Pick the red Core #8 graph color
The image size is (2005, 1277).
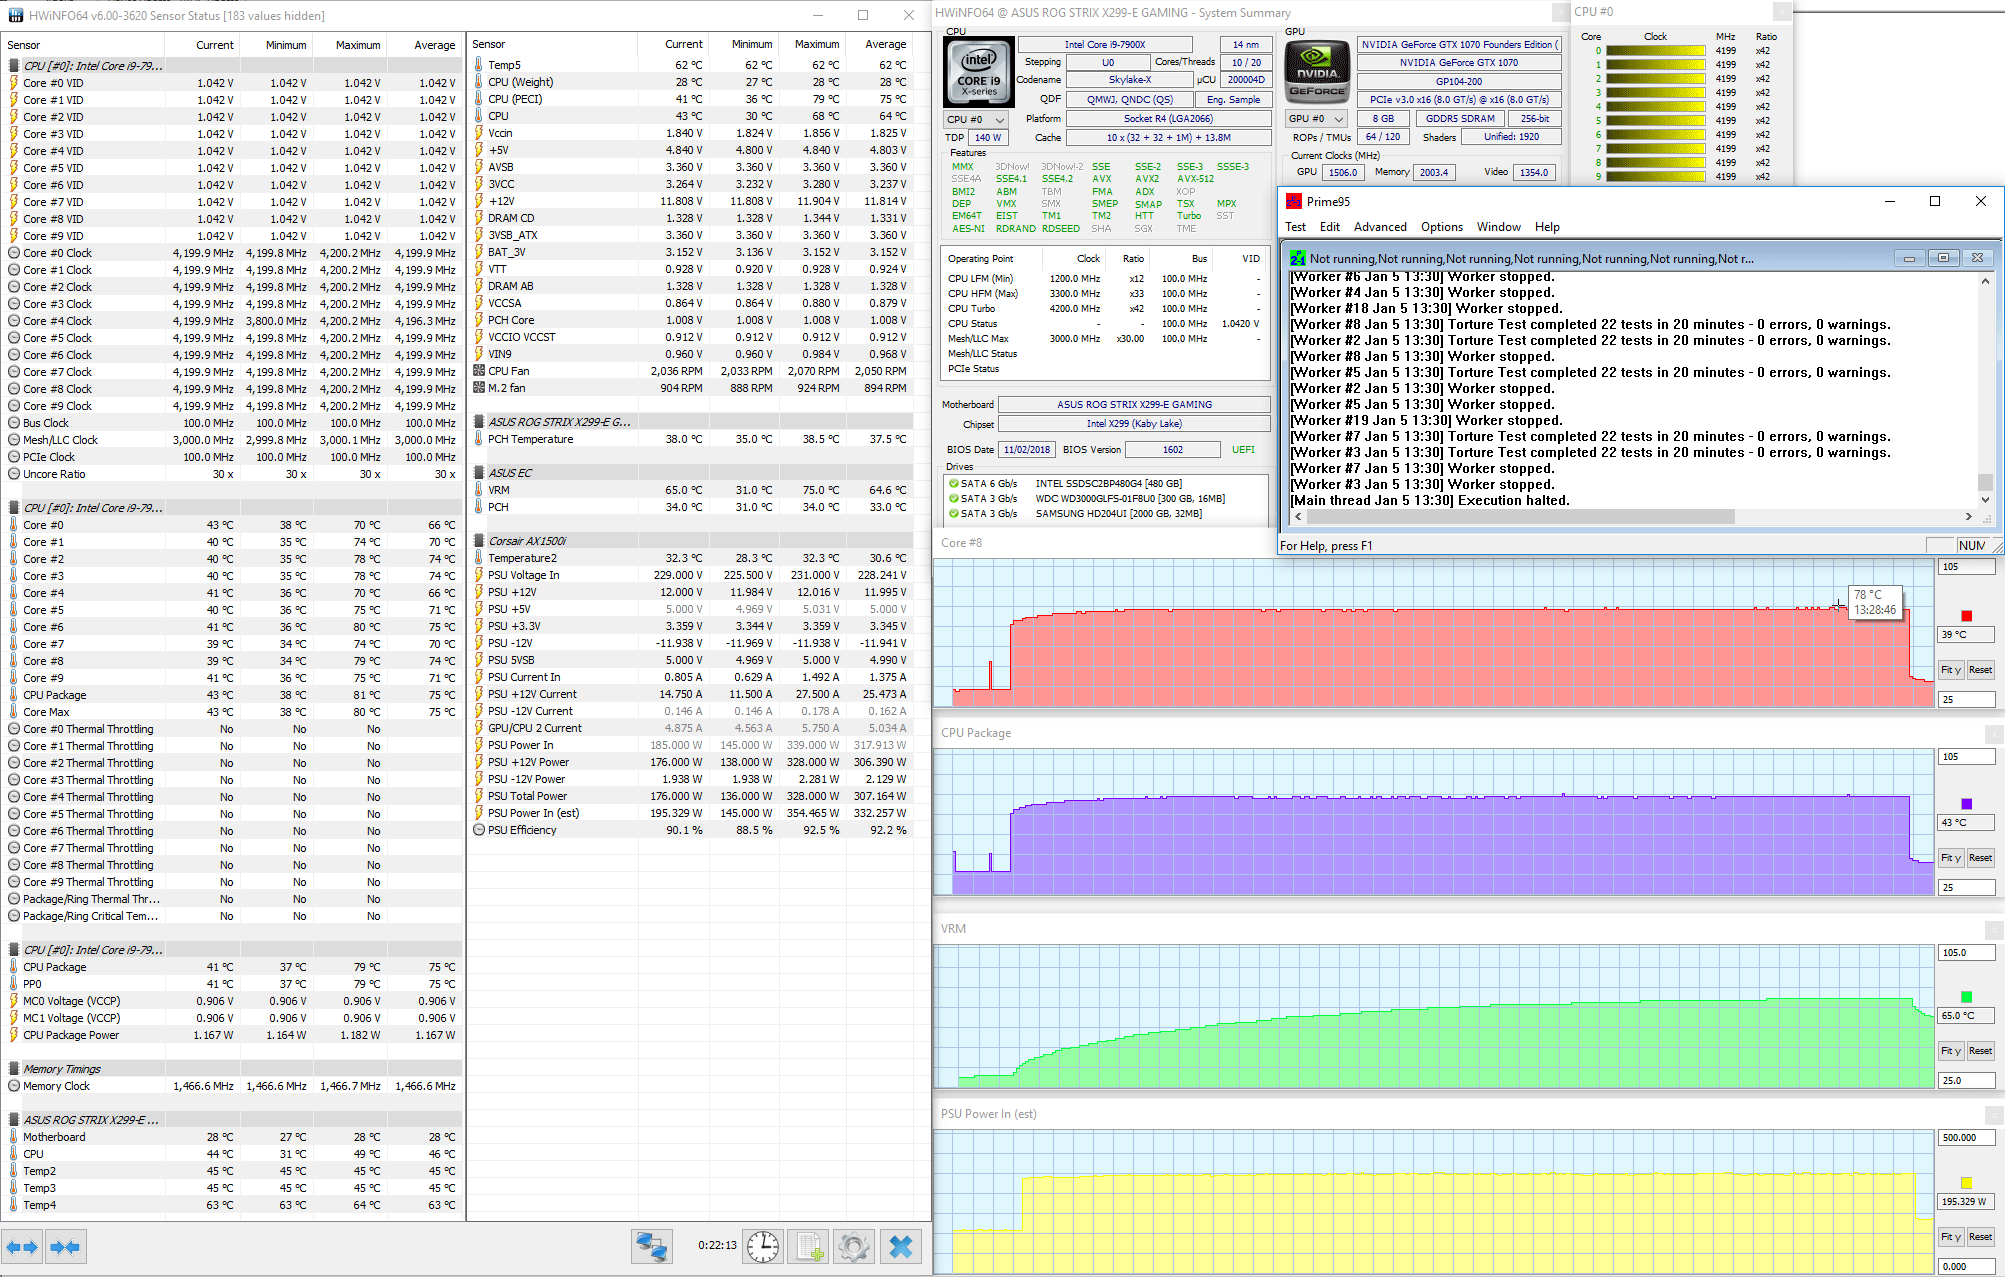pyautogui.click(x=1966, y=616)
